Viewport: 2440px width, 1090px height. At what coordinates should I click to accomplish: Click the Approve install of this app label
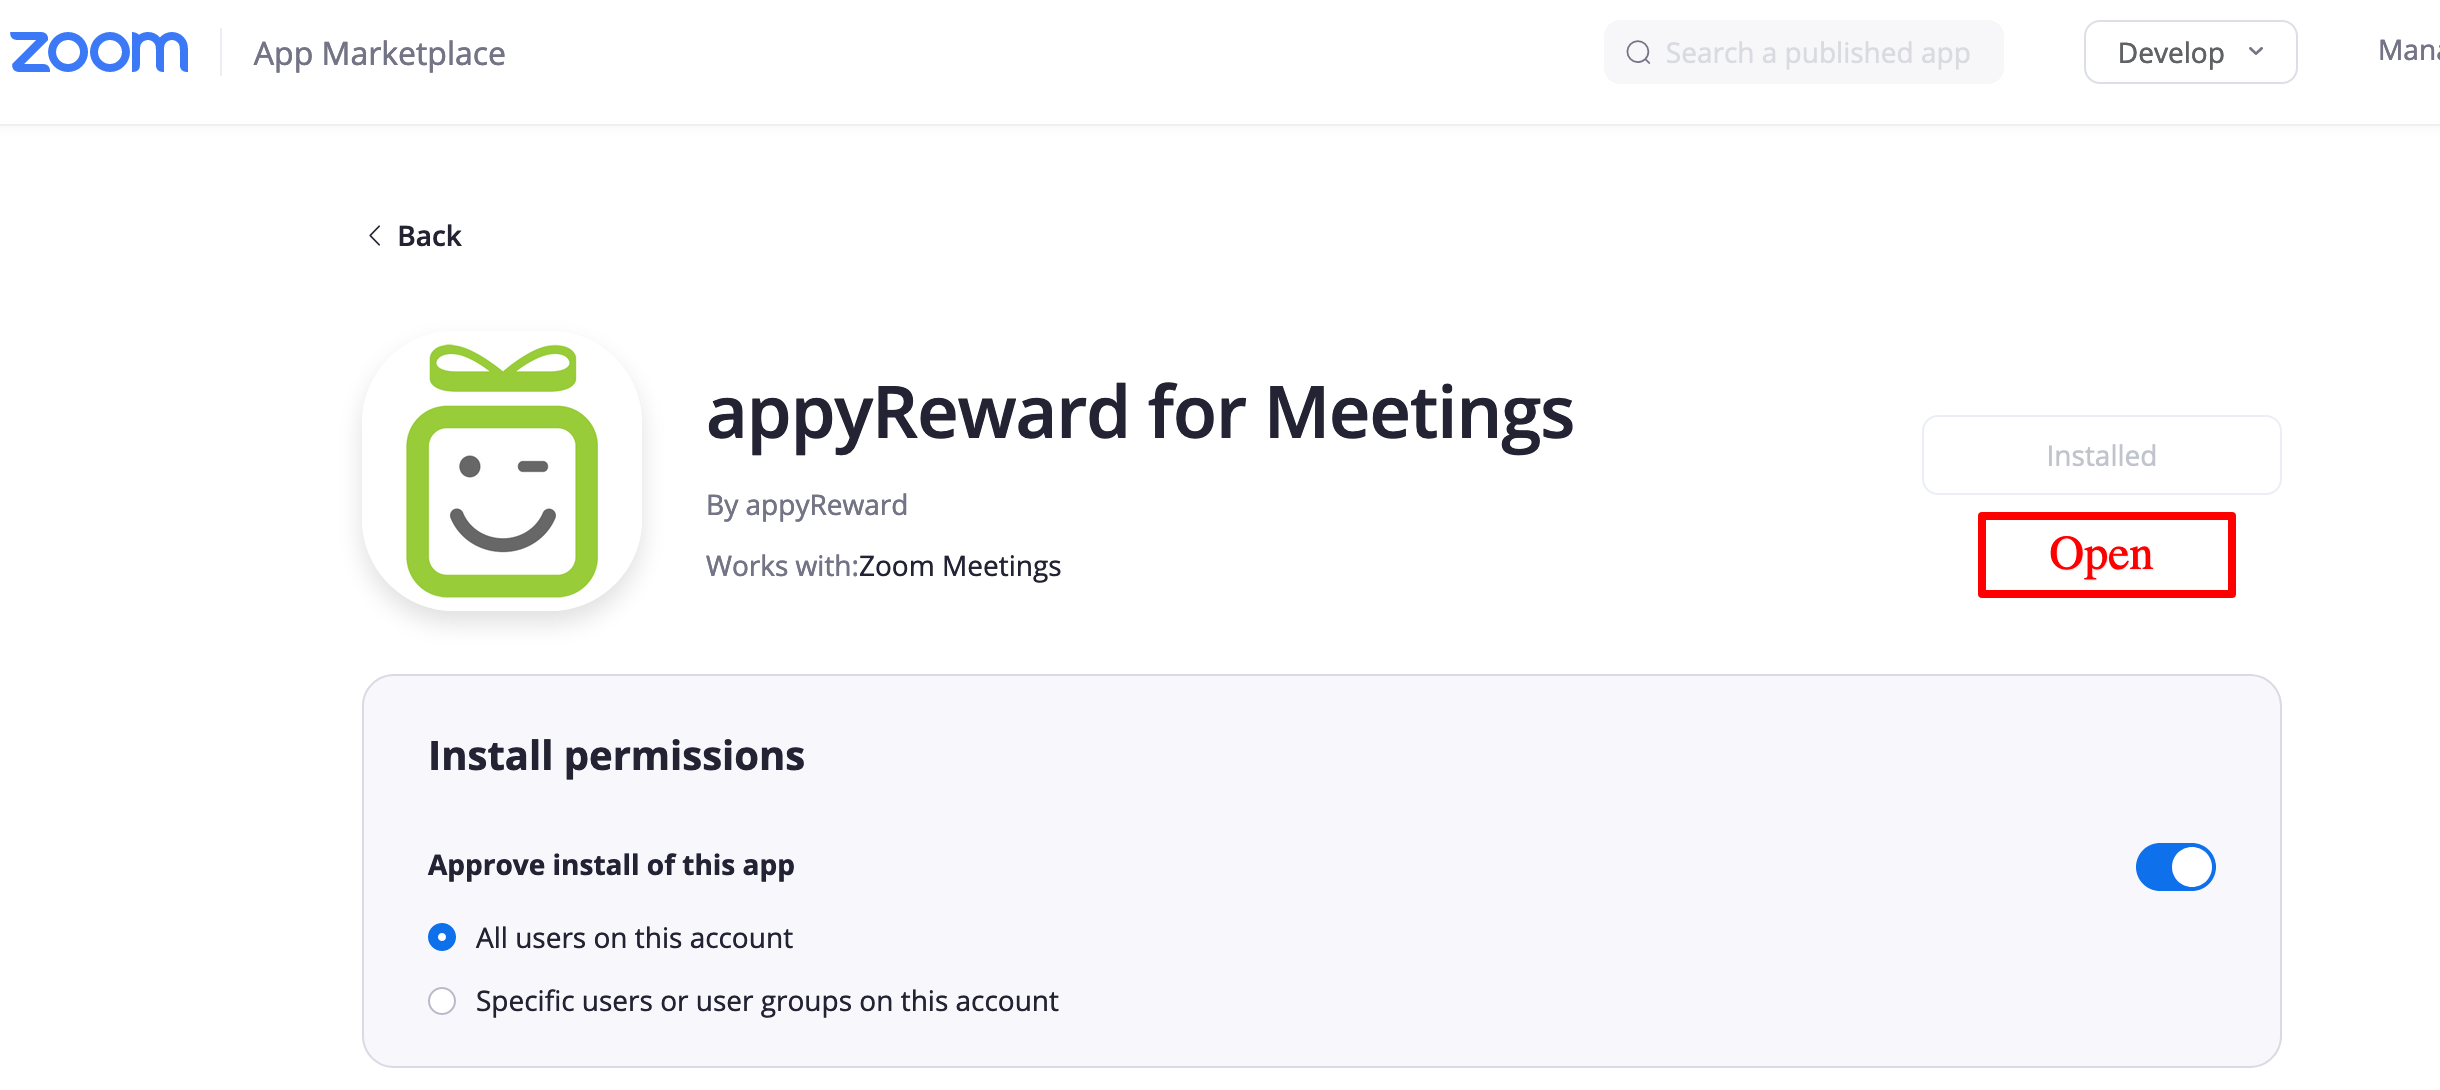(611, 865)
